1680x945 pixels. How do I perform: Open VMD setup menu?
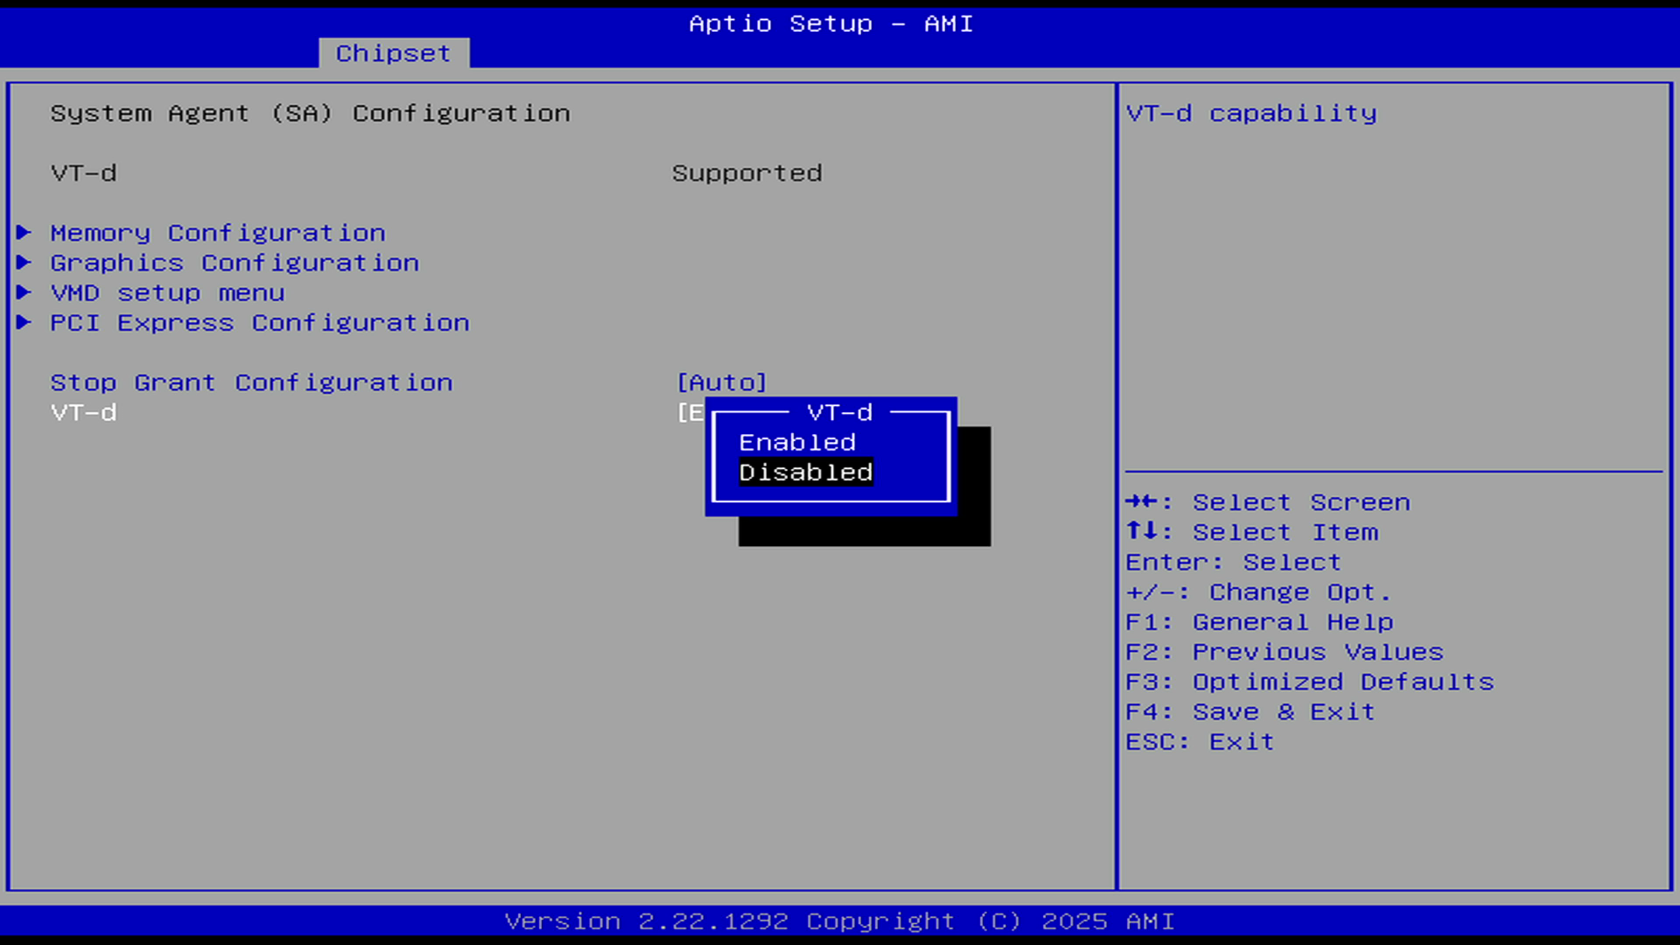tap(168, 293)
